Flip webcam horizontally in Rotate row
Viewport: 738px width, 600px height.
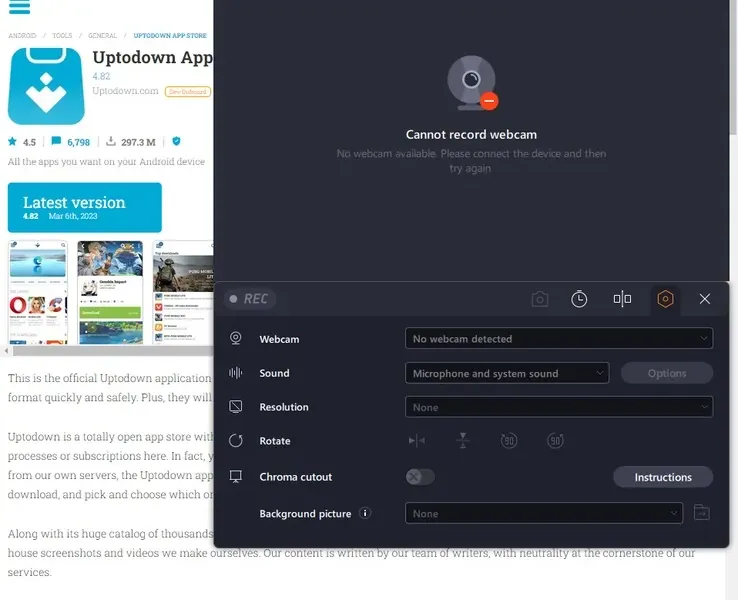417,441
